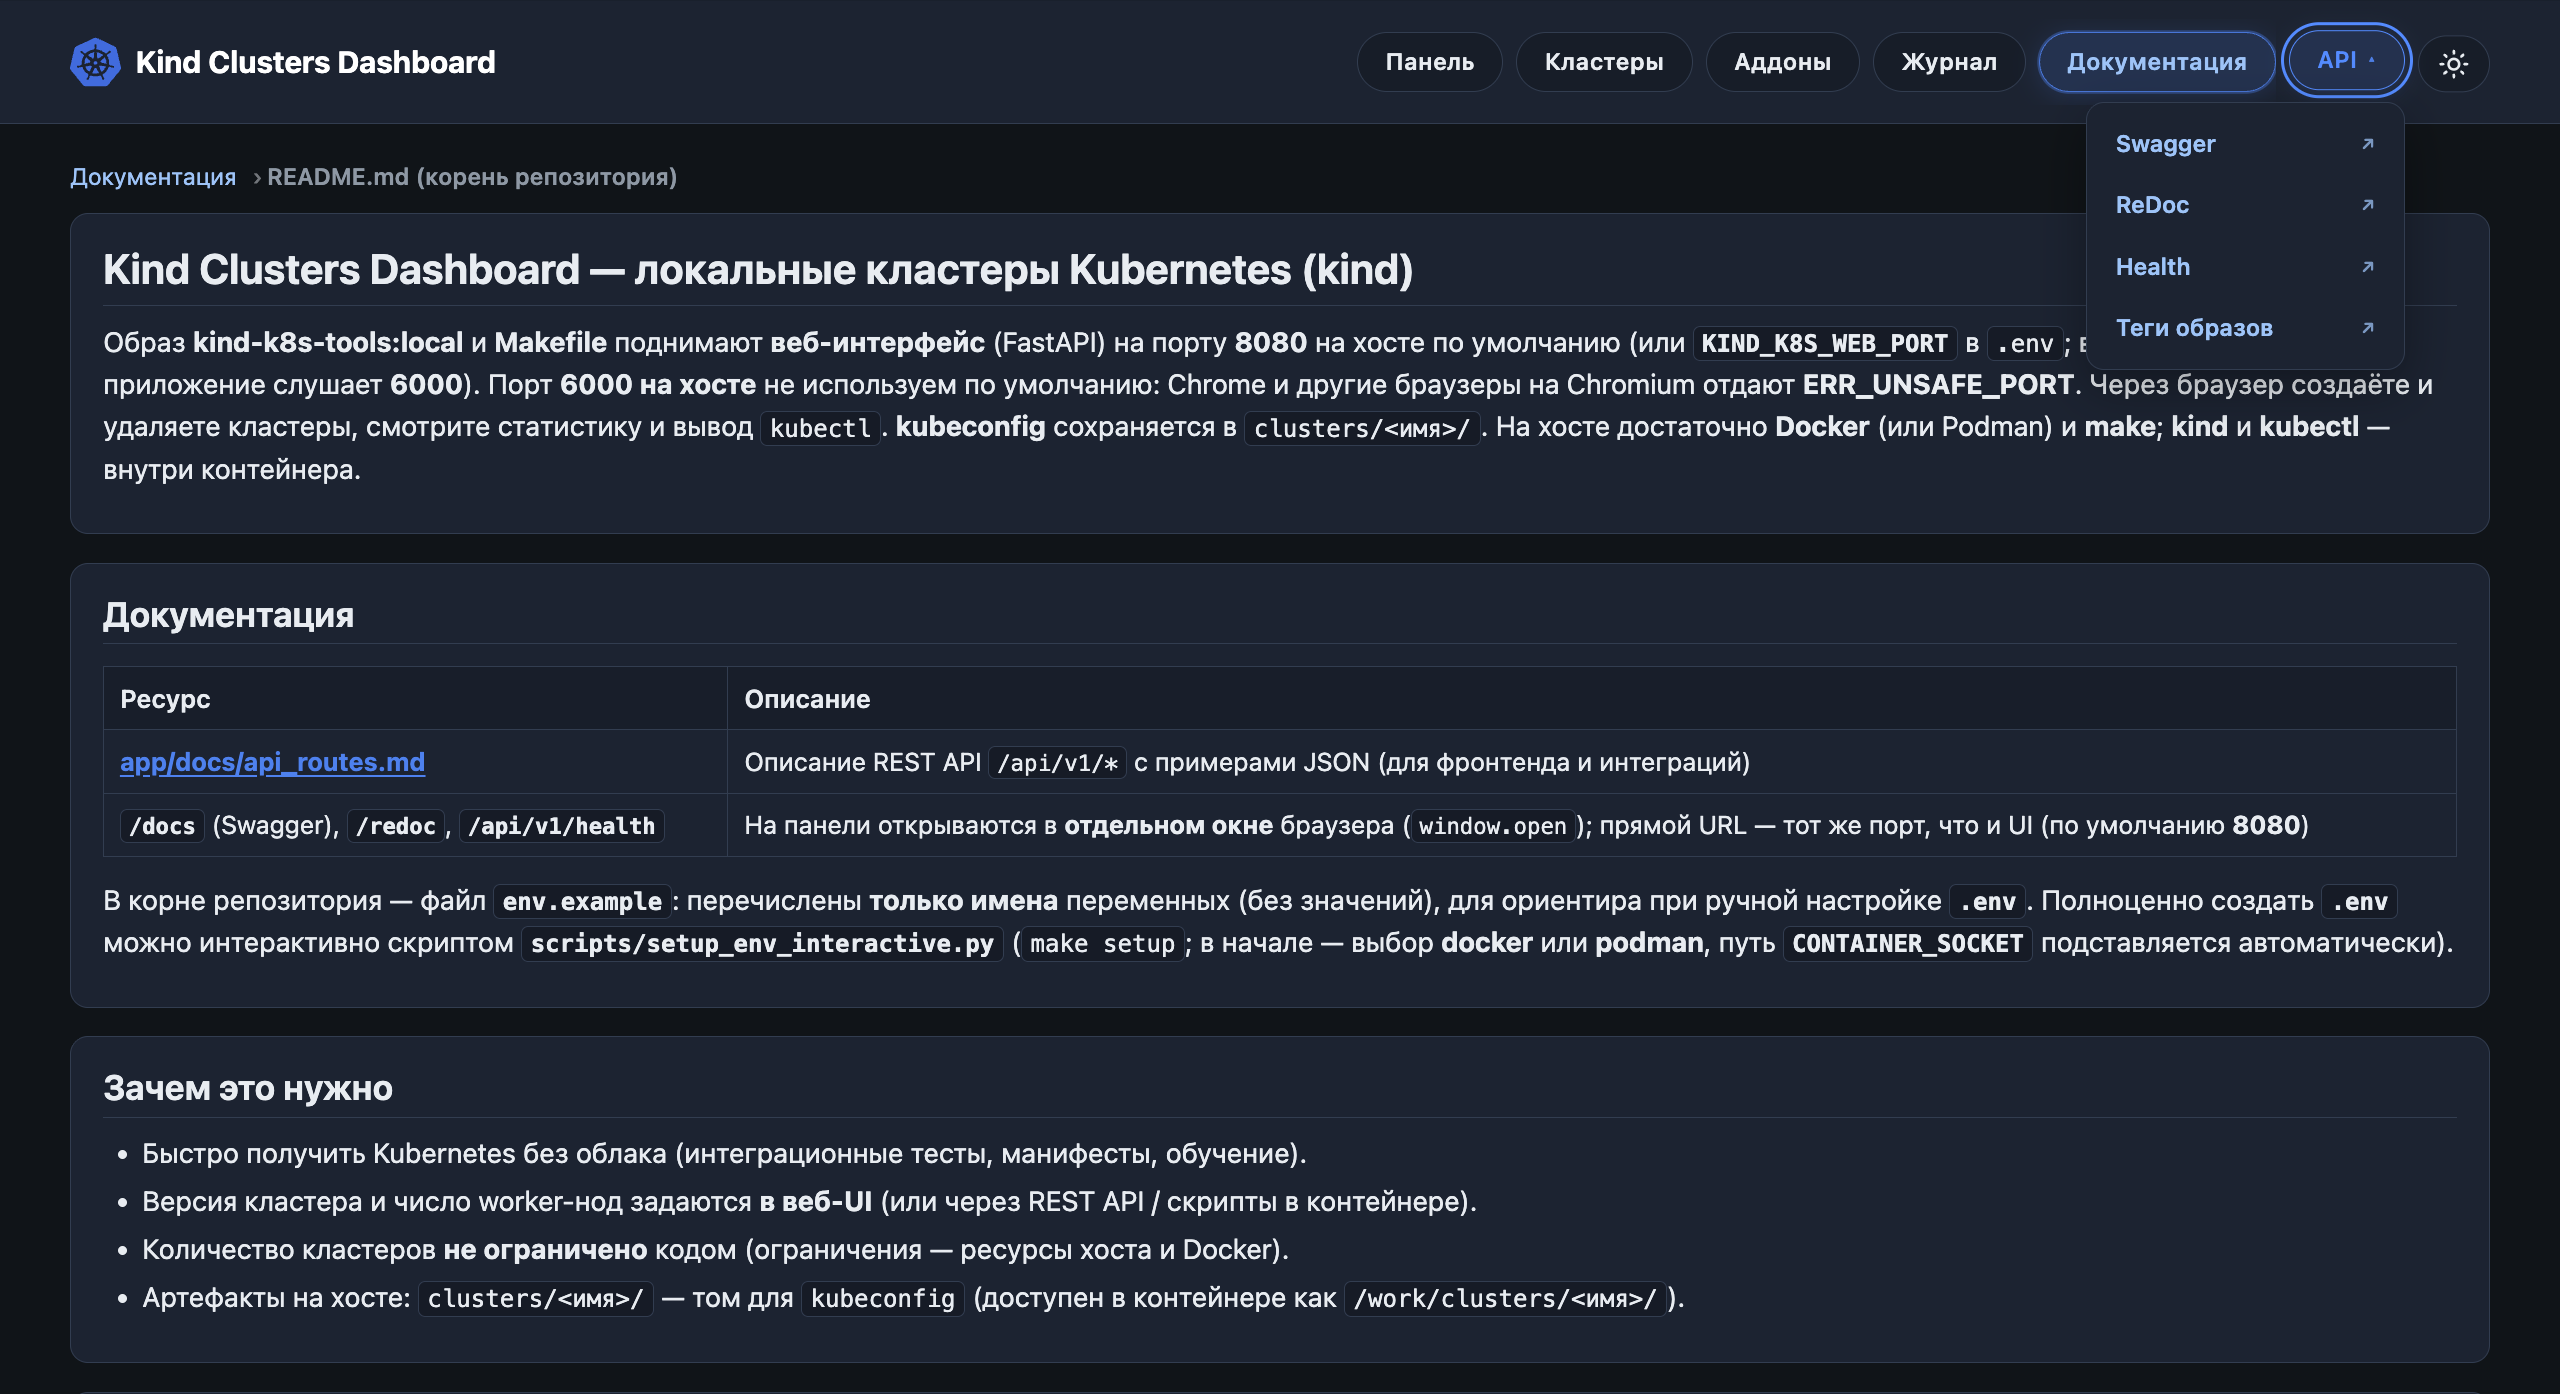Click the kubeconfig code snippet in bullet list
Viewport: 2560px width, 1394px height.
(x=882, y=1299)
